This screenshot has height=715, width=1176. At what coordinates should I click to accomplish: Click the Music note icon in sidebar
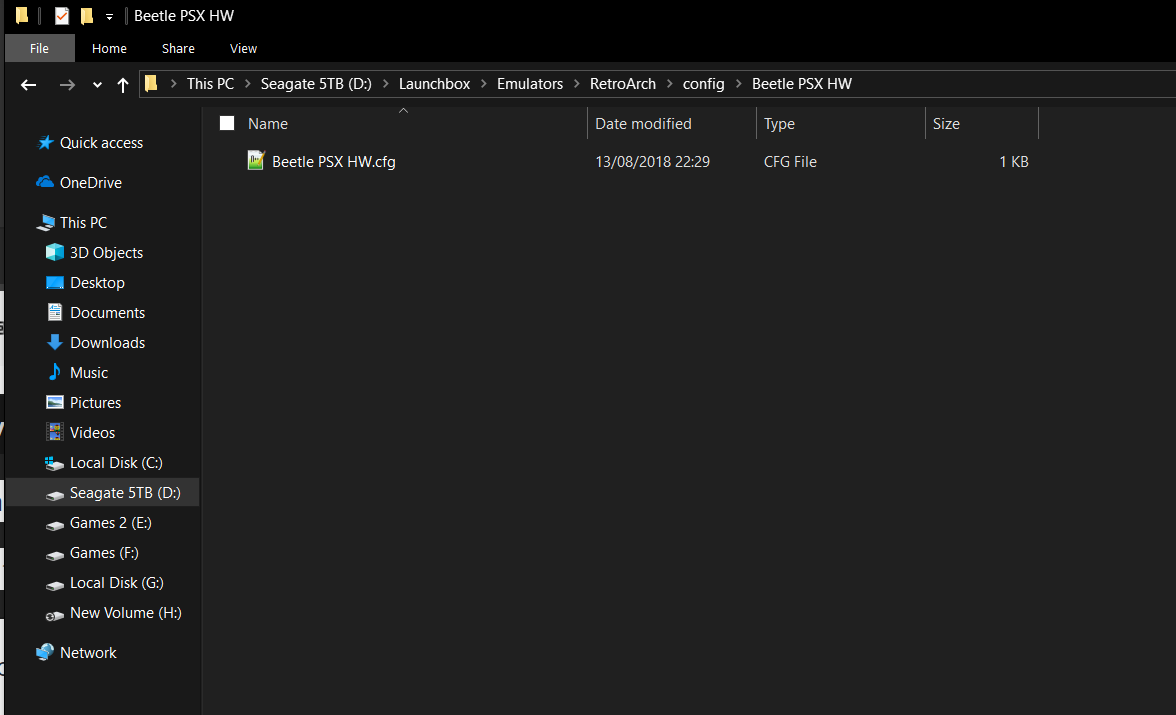(x=55, y=372)
